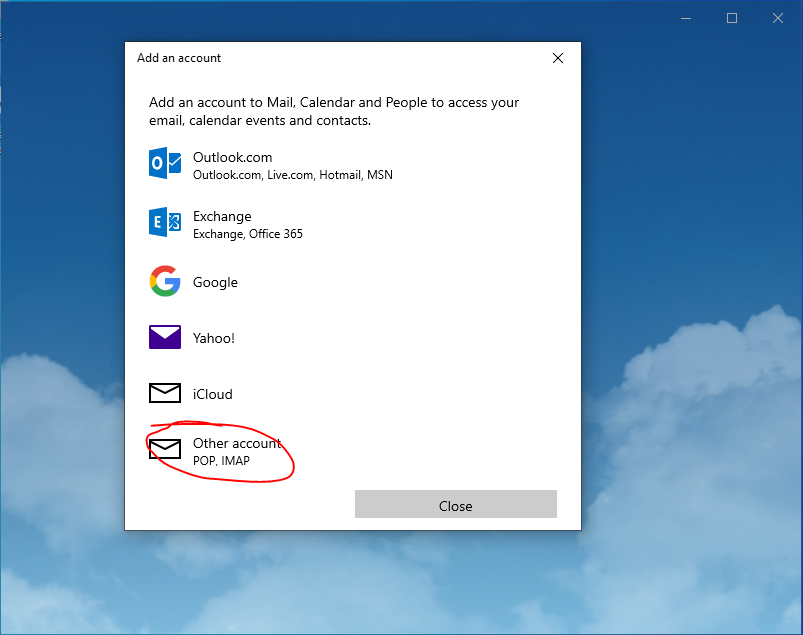This screenshot has width=803, height=635.
Task: Close the Mail app window
Action: coord(778,18)
